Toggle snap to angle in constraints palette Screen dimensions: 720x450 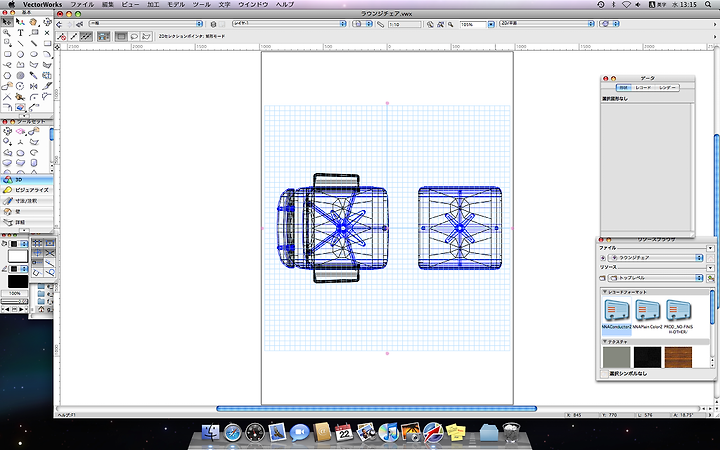point(38,253)
